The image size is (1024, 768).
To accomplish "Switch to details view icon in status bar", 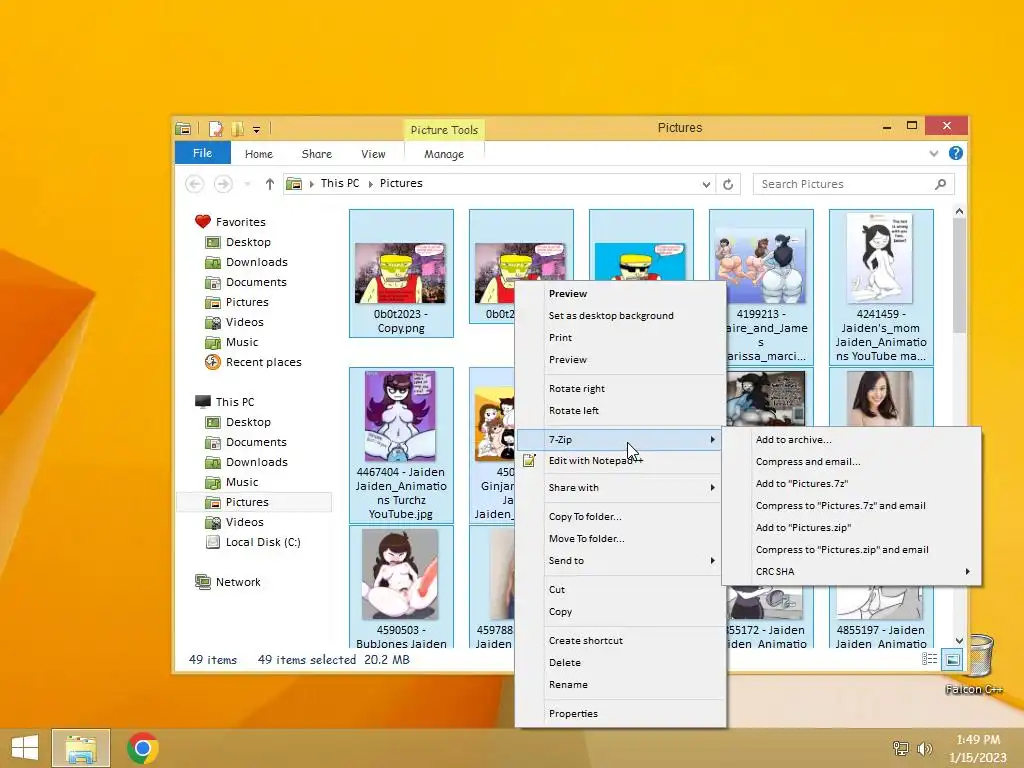I will point(929,660).
